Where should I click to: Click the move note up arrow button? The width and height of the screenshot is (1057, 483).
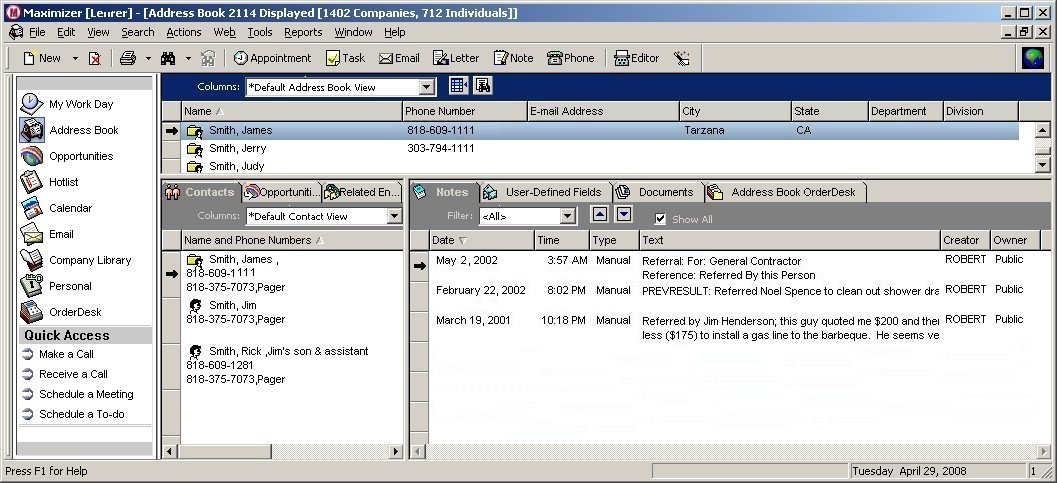600,214
